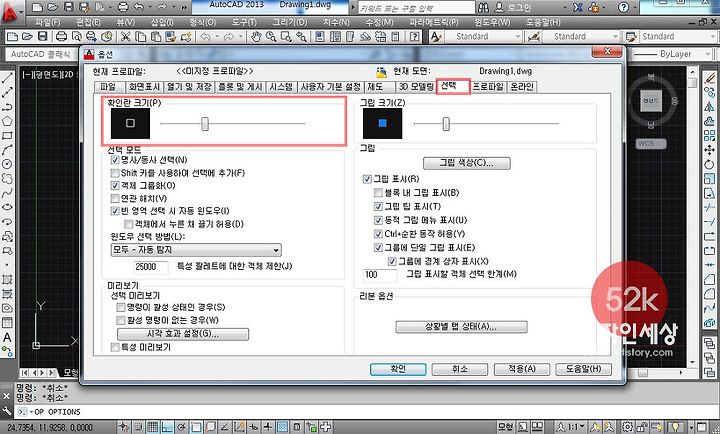Toggle 그립 표시(R) checkbox
Screen dimensions: 720x434
point(367,179)
